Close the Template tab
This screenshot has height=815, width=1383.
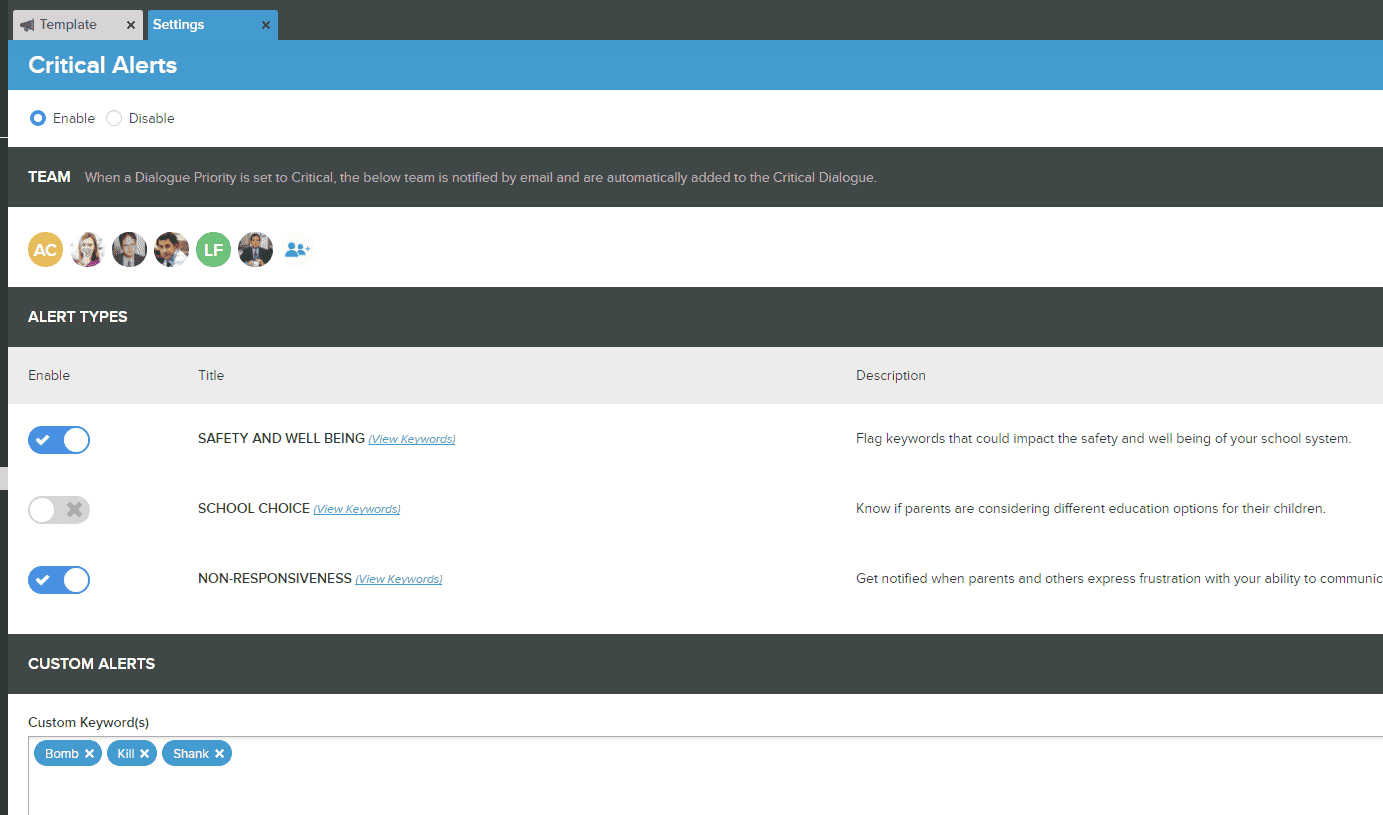pyautogui.click(x=131, y=25)
